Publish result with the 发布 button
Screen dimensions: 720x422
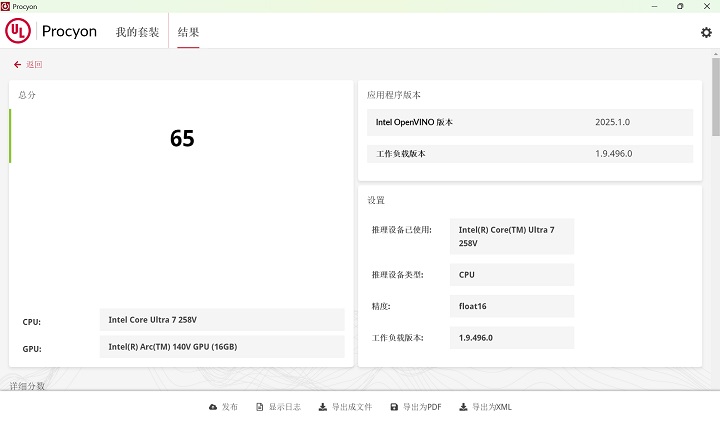[224, 407]
